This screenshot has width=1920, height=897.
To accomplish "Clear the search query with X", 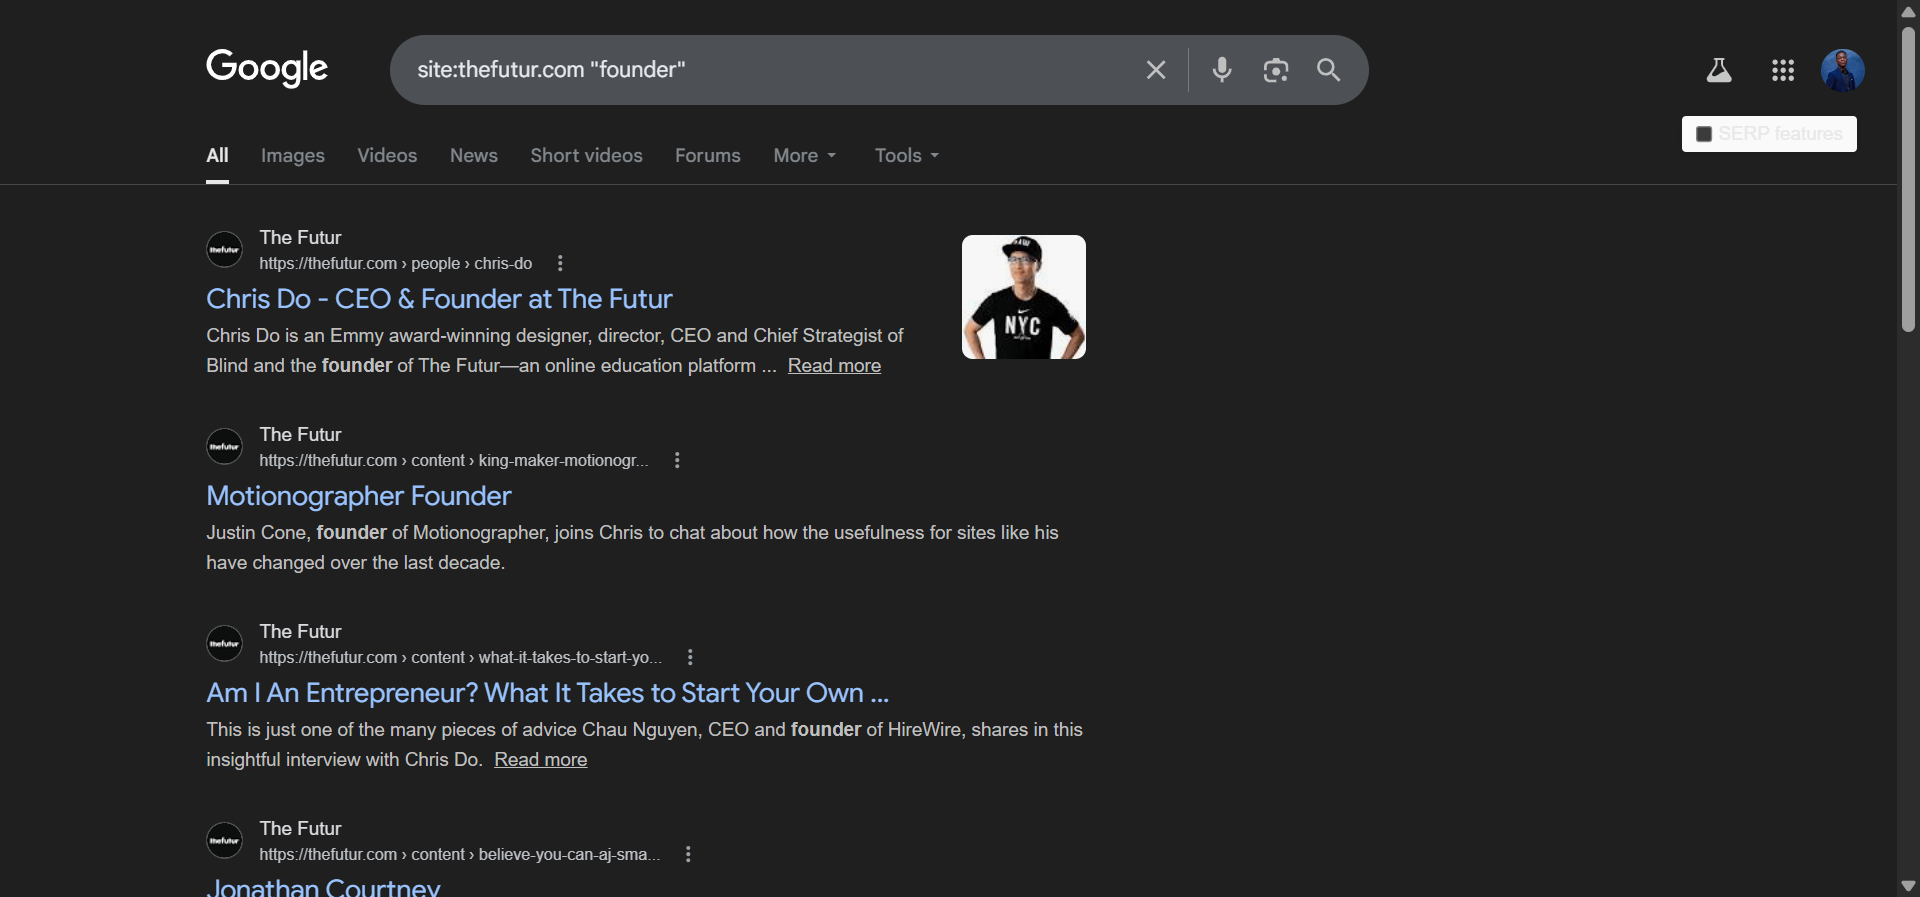I will (1156, 70).
